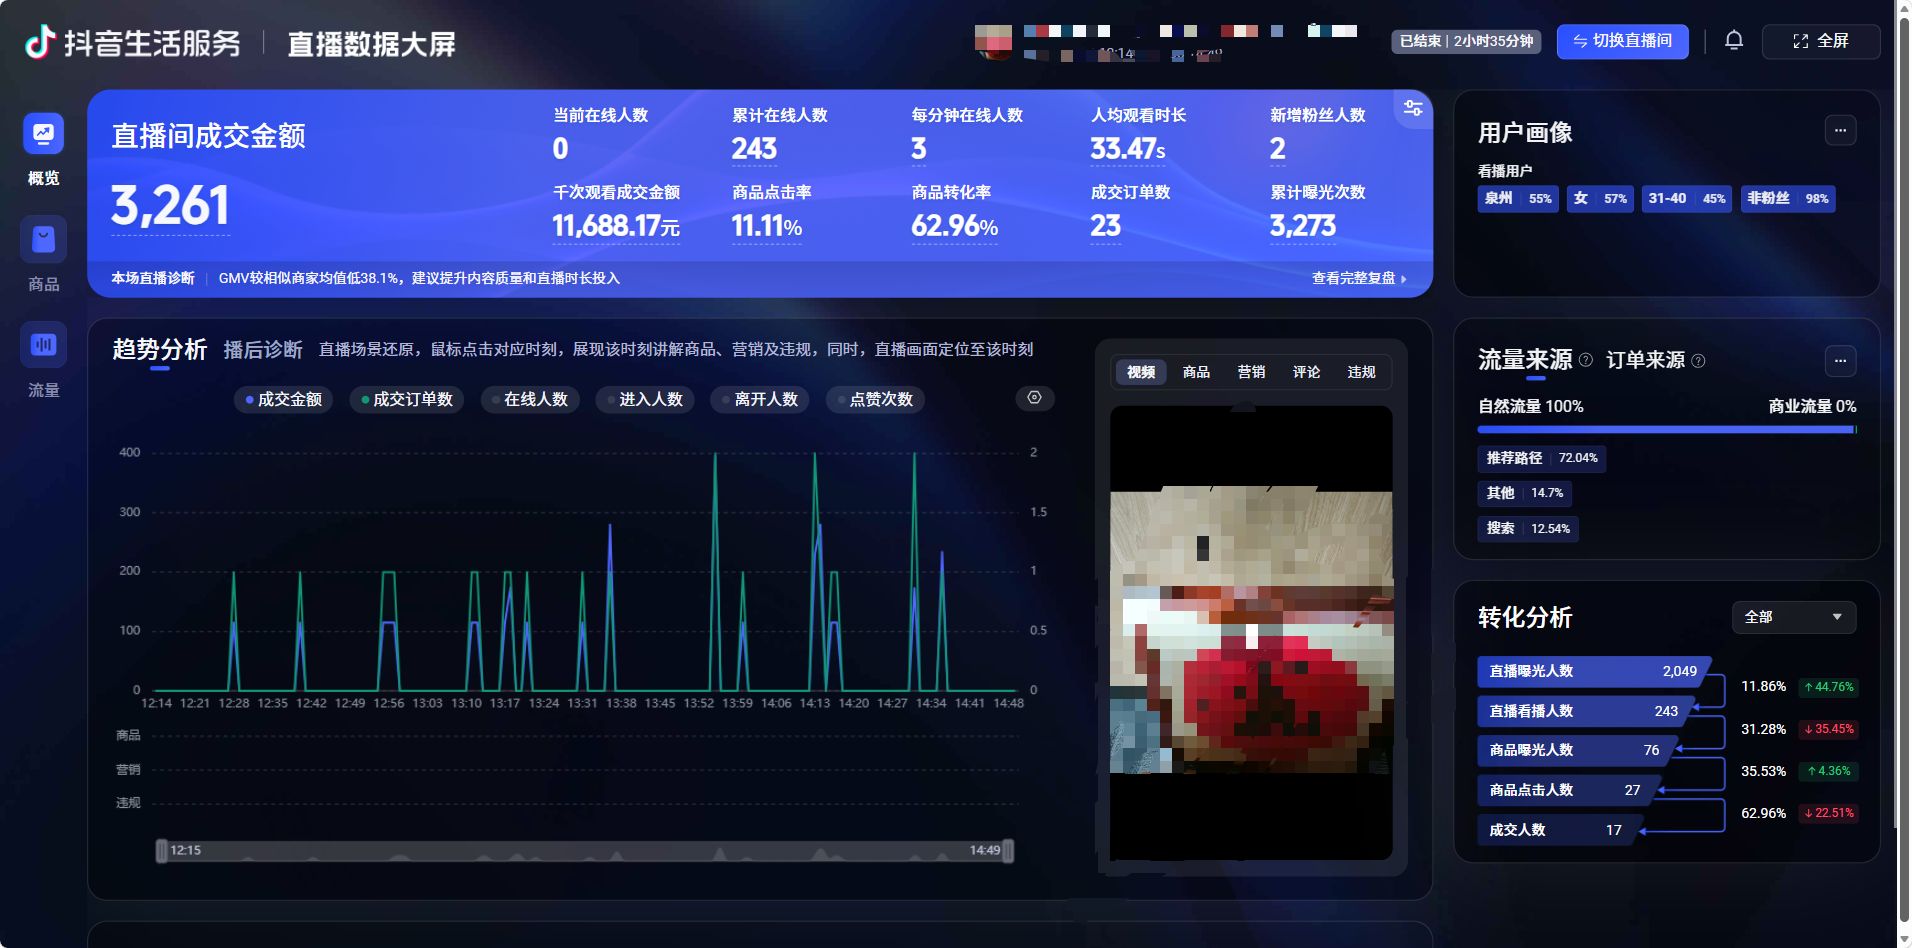Click the live video preview thumbnail
The image size is (1912, 948).
click(x=1251, y=633)
